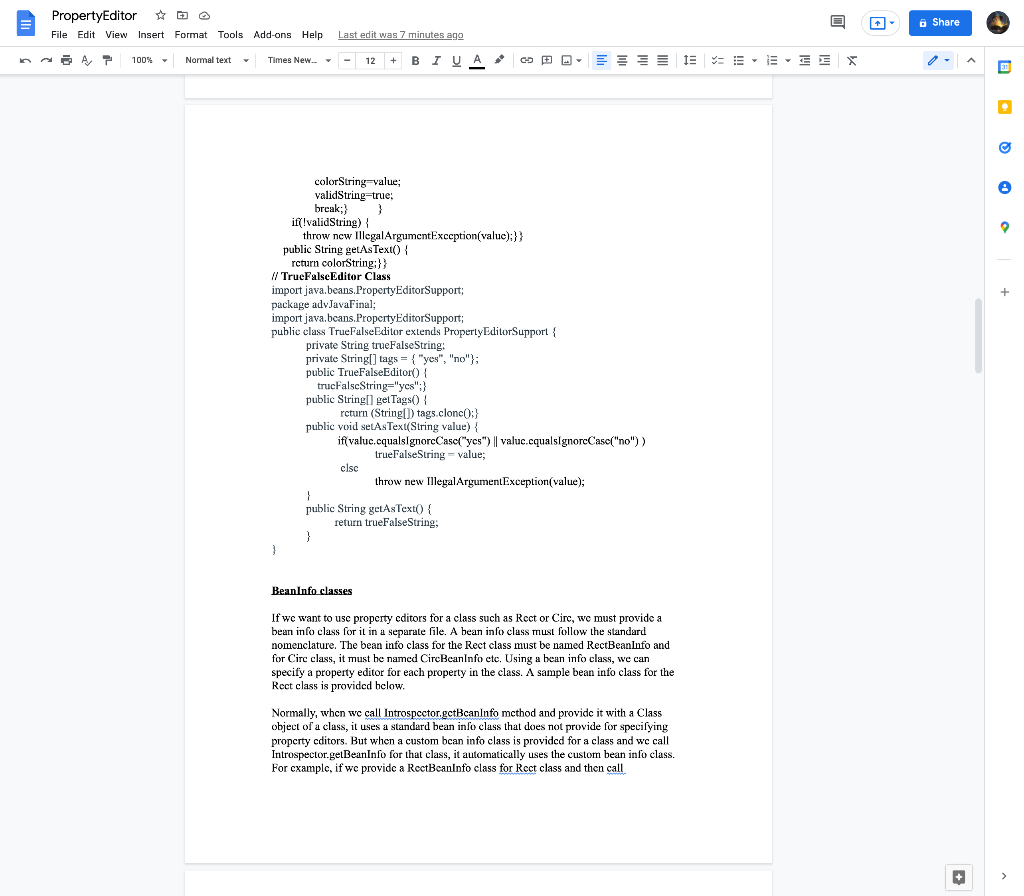Open the Google Tasks sidebar panel

[x=1004, y=147]
